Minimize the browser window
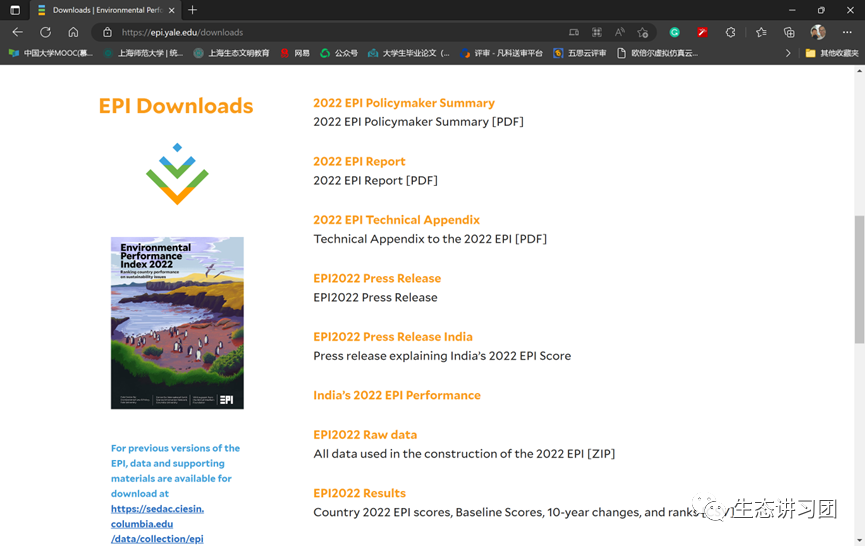 tap(792, 10)
